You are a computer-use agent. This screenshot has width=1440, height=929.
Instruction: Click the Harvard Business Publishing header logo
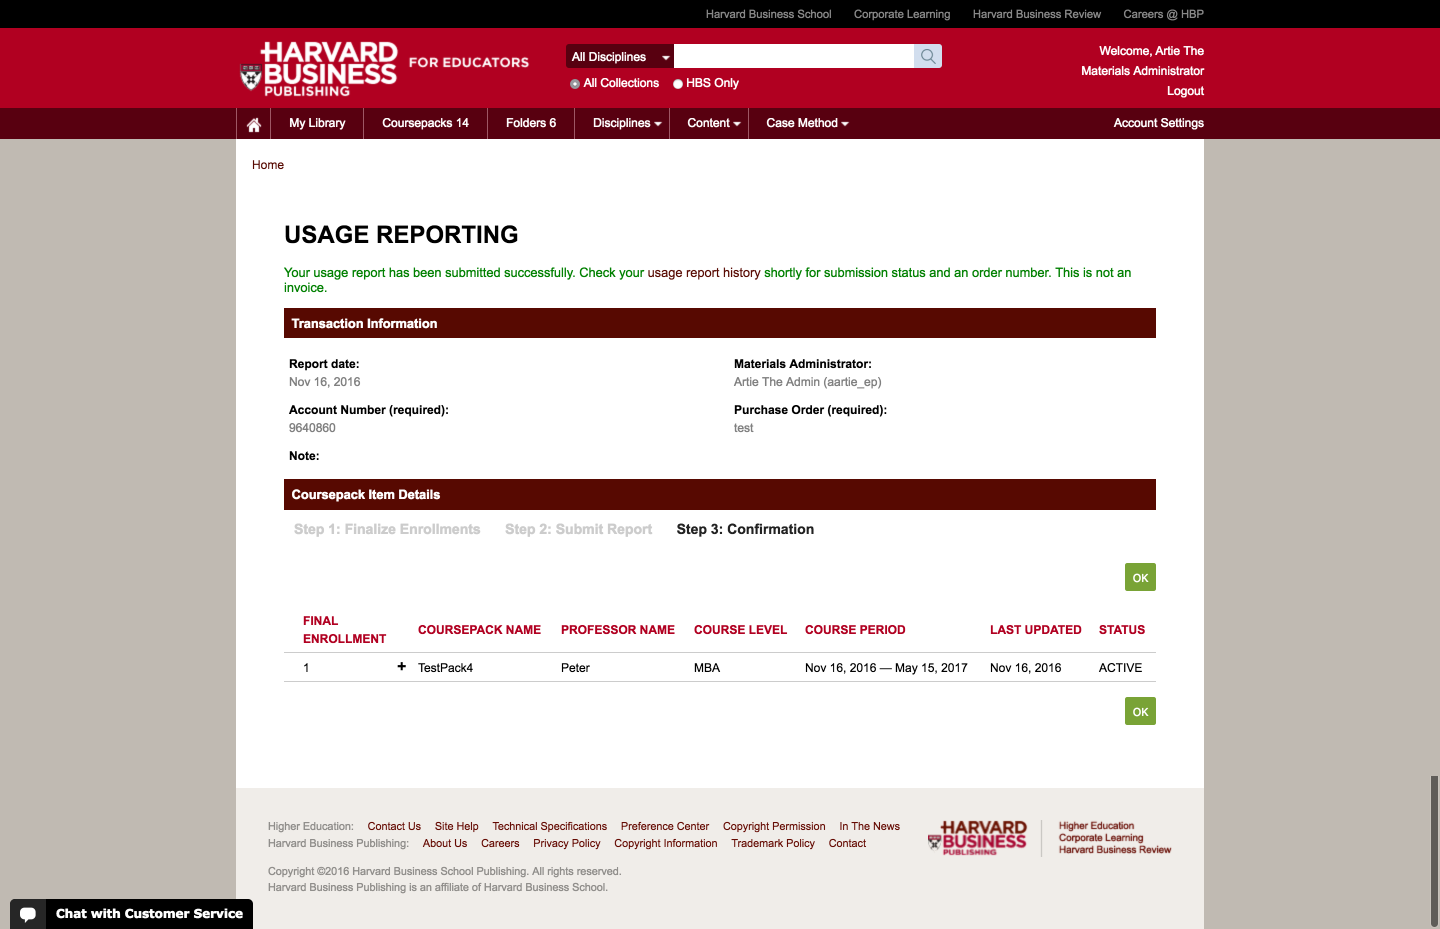tap(320, 69)
